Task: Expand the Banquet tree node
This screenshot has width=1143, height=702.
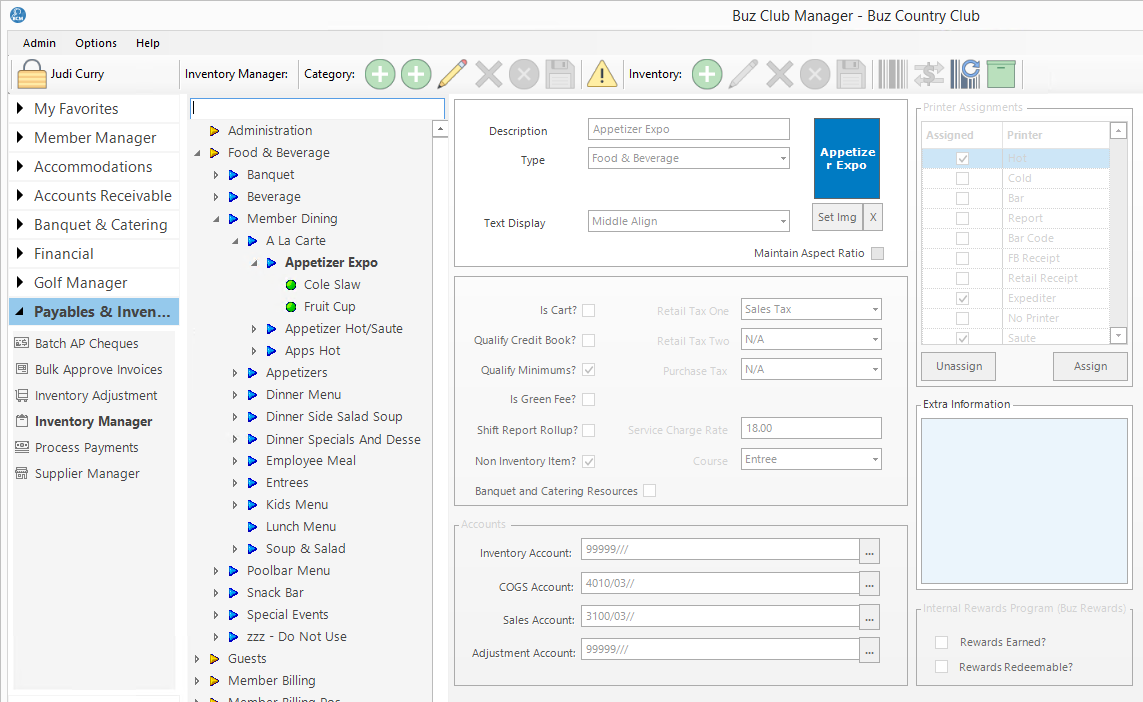Action: [x=216, y=175]
